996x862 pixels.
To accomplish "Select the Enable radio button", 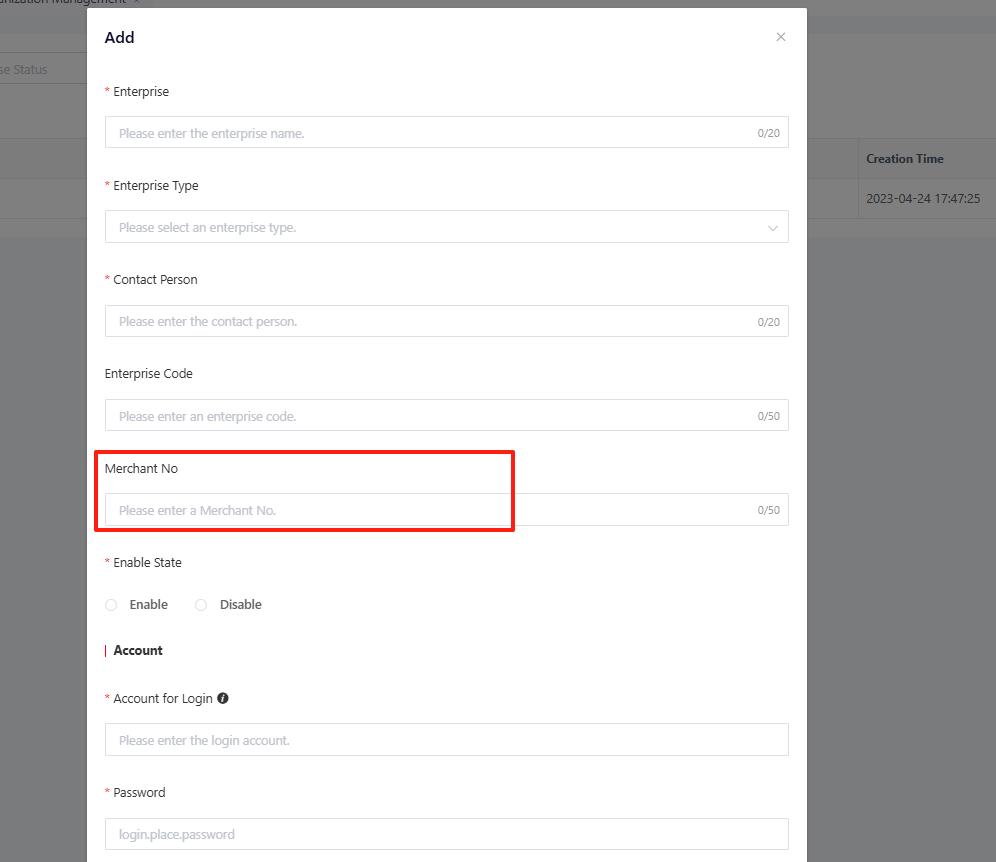I will (111, 605).
